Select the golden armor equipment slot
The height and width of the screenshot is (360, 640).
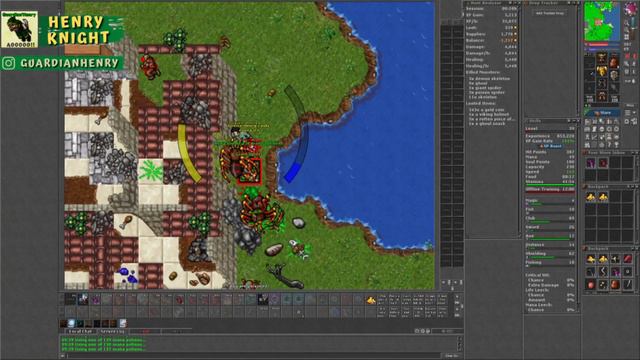coord(602,71)
